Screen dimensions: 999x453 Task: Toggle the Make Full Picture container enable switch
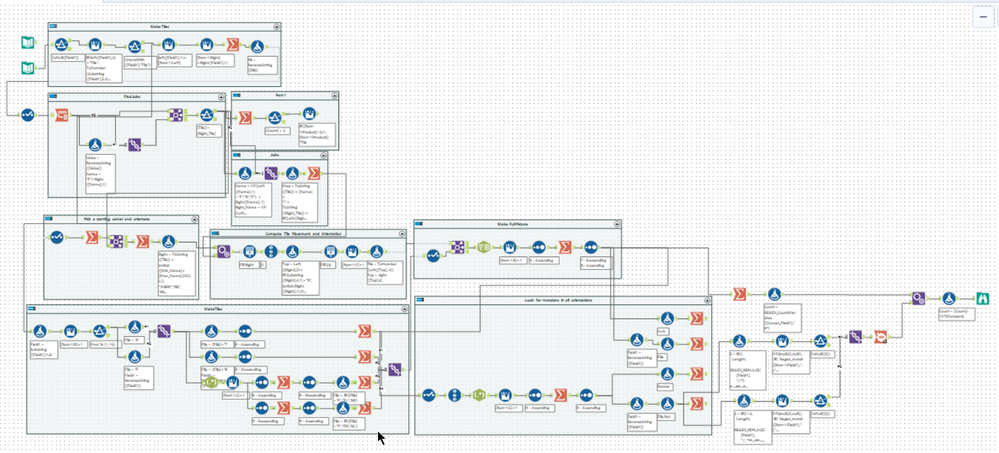click(420, 224)
